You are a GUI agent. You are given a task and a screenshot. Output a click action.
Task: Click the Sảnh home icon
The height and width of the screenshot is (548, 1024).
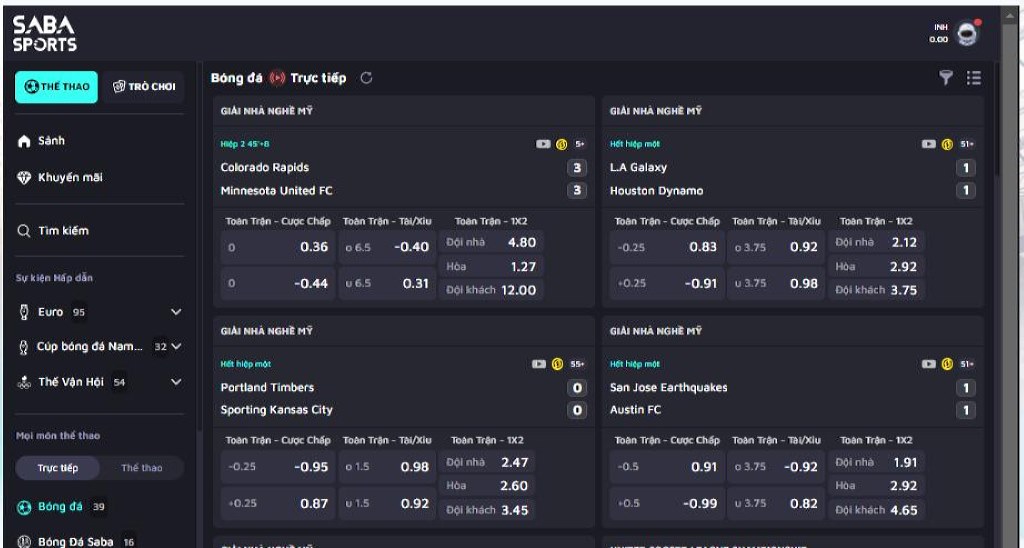click(25, 142)
